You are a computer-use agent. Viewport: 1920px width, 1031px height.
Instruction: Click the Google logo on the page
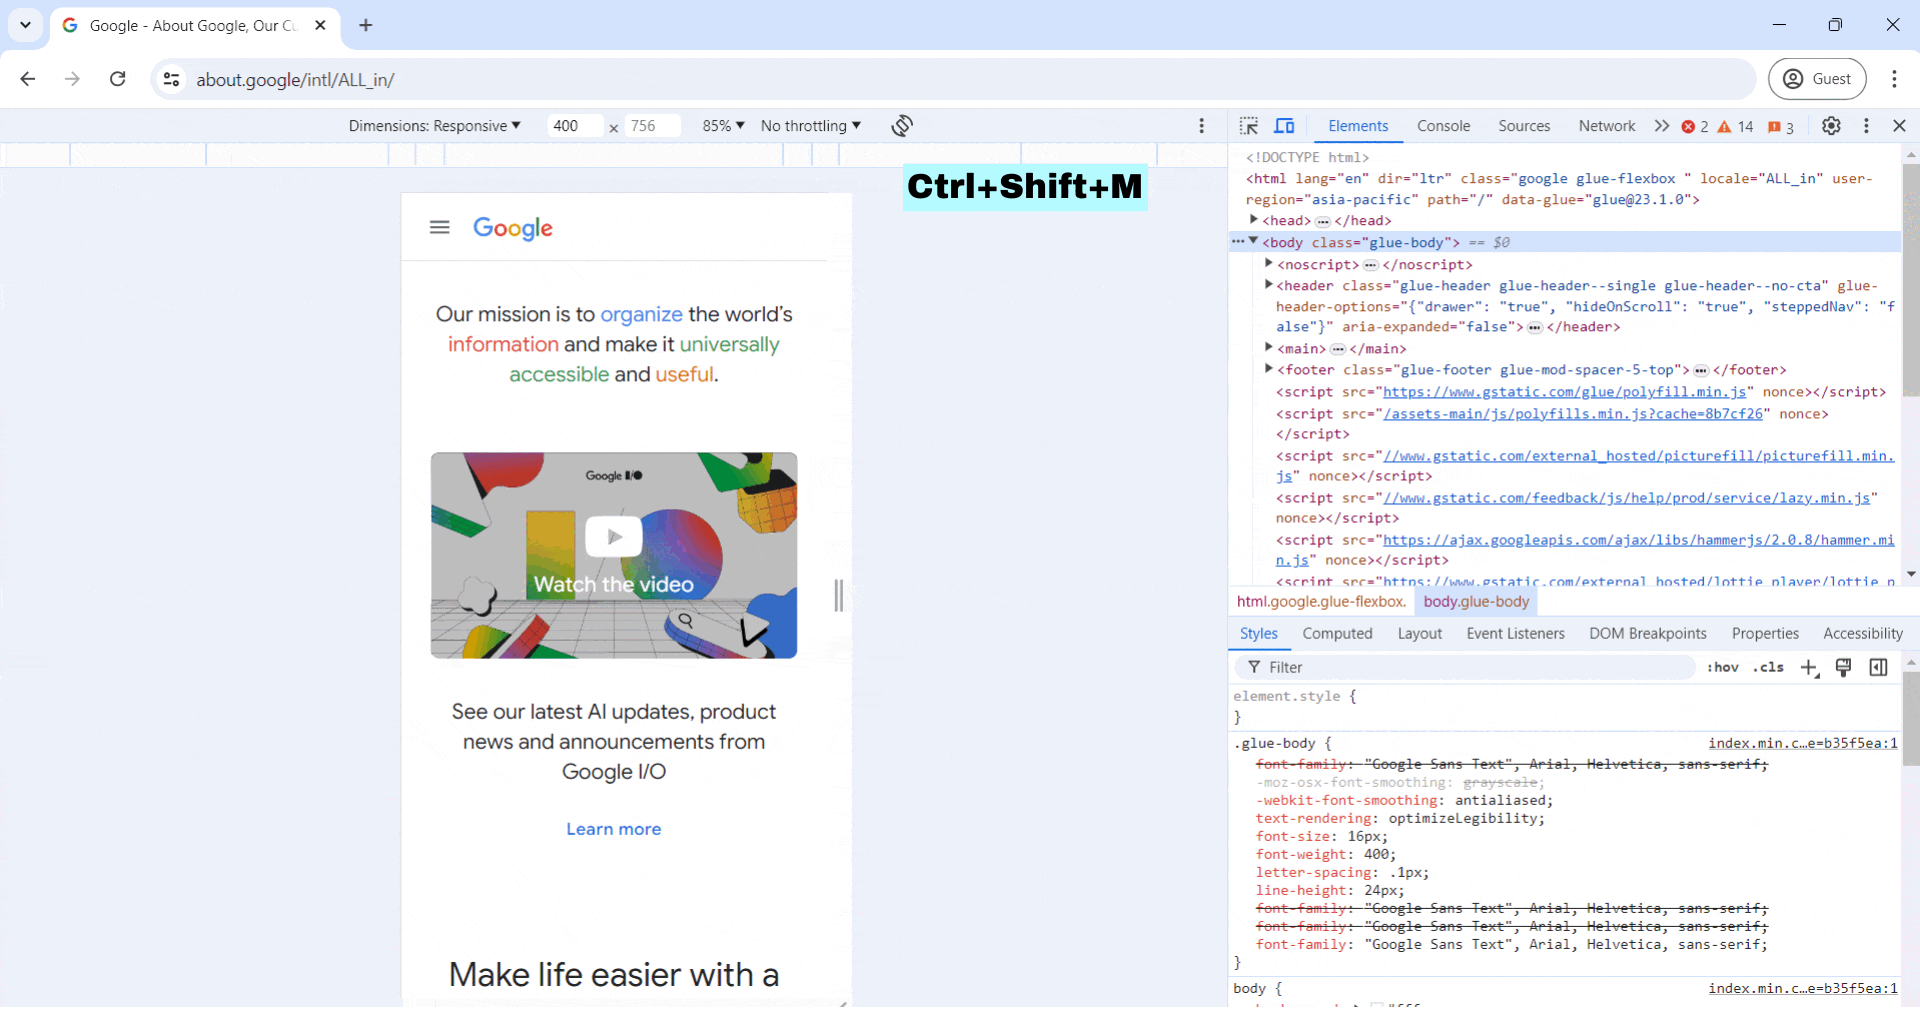coord(513,228)
